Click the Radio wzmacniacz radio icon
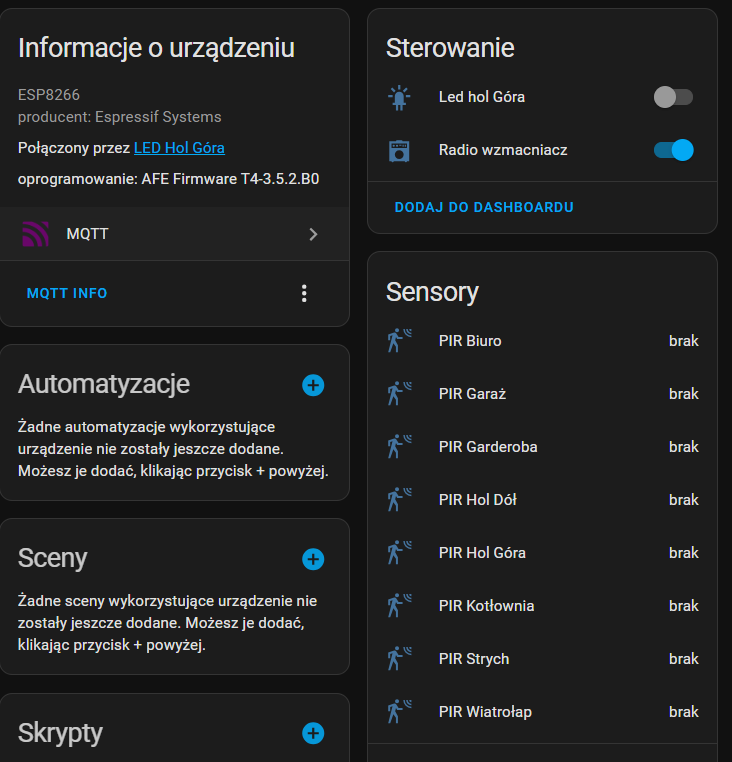Screen dimensions: 732x762 tap(399, 151)
